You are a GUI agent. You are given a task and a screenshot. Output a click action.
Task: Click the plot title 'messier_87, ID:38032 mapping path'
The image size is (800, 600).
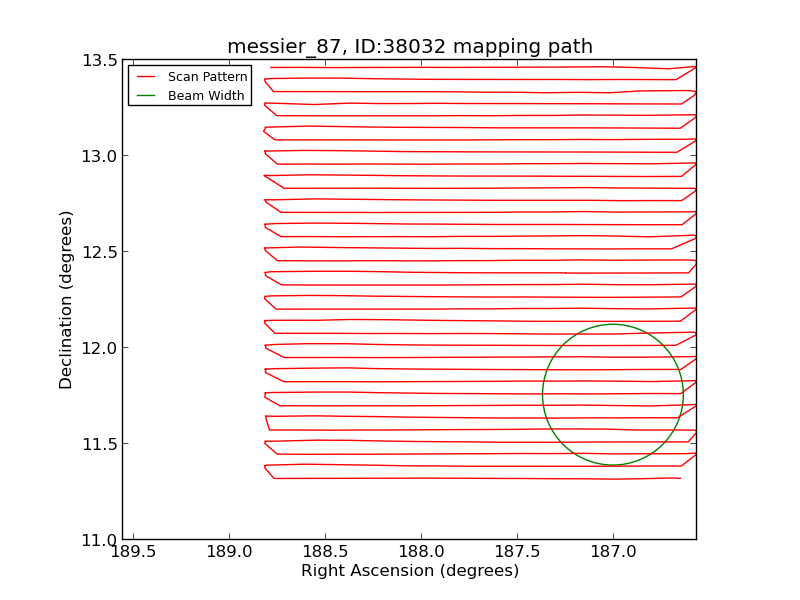point(410,46)
